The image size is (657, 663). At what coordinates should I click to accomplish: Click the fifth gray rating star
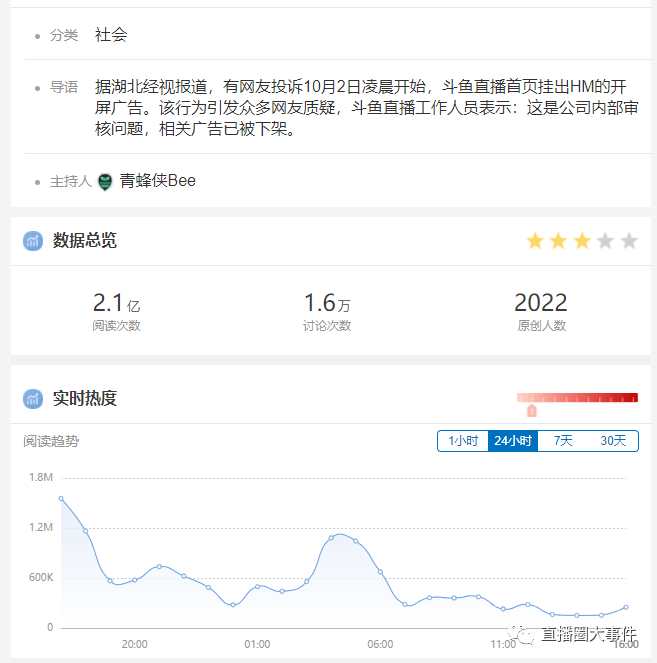[x=629, y=241]
